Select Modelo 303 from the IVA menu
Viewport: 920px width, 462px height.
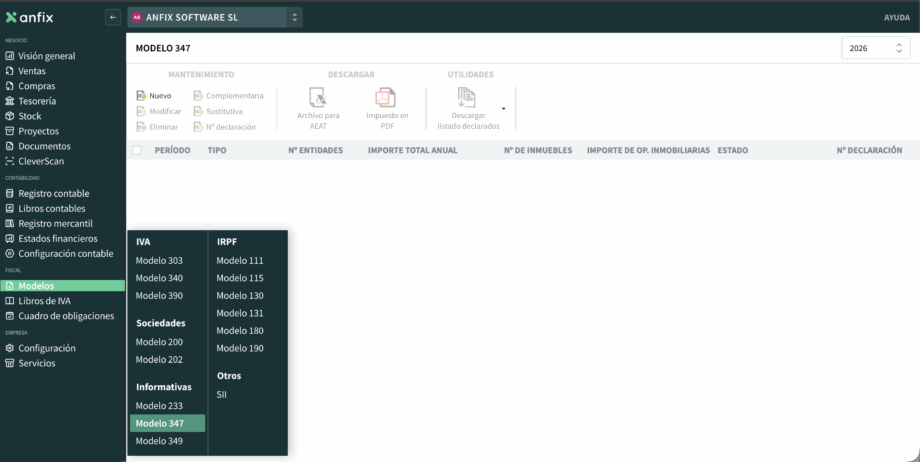click(x=159, y=261)
